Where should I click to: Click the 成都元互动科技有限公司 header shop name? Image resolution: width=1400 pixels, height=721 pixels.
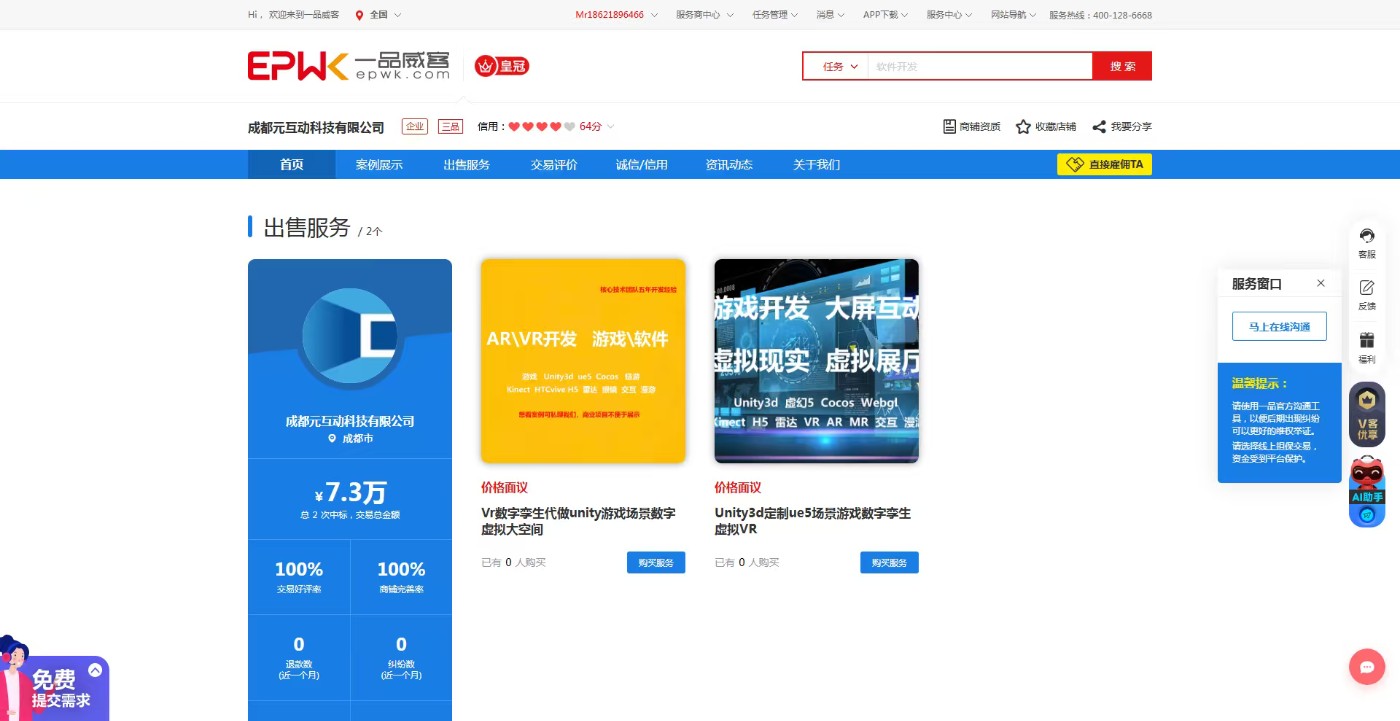coord(316,127)
